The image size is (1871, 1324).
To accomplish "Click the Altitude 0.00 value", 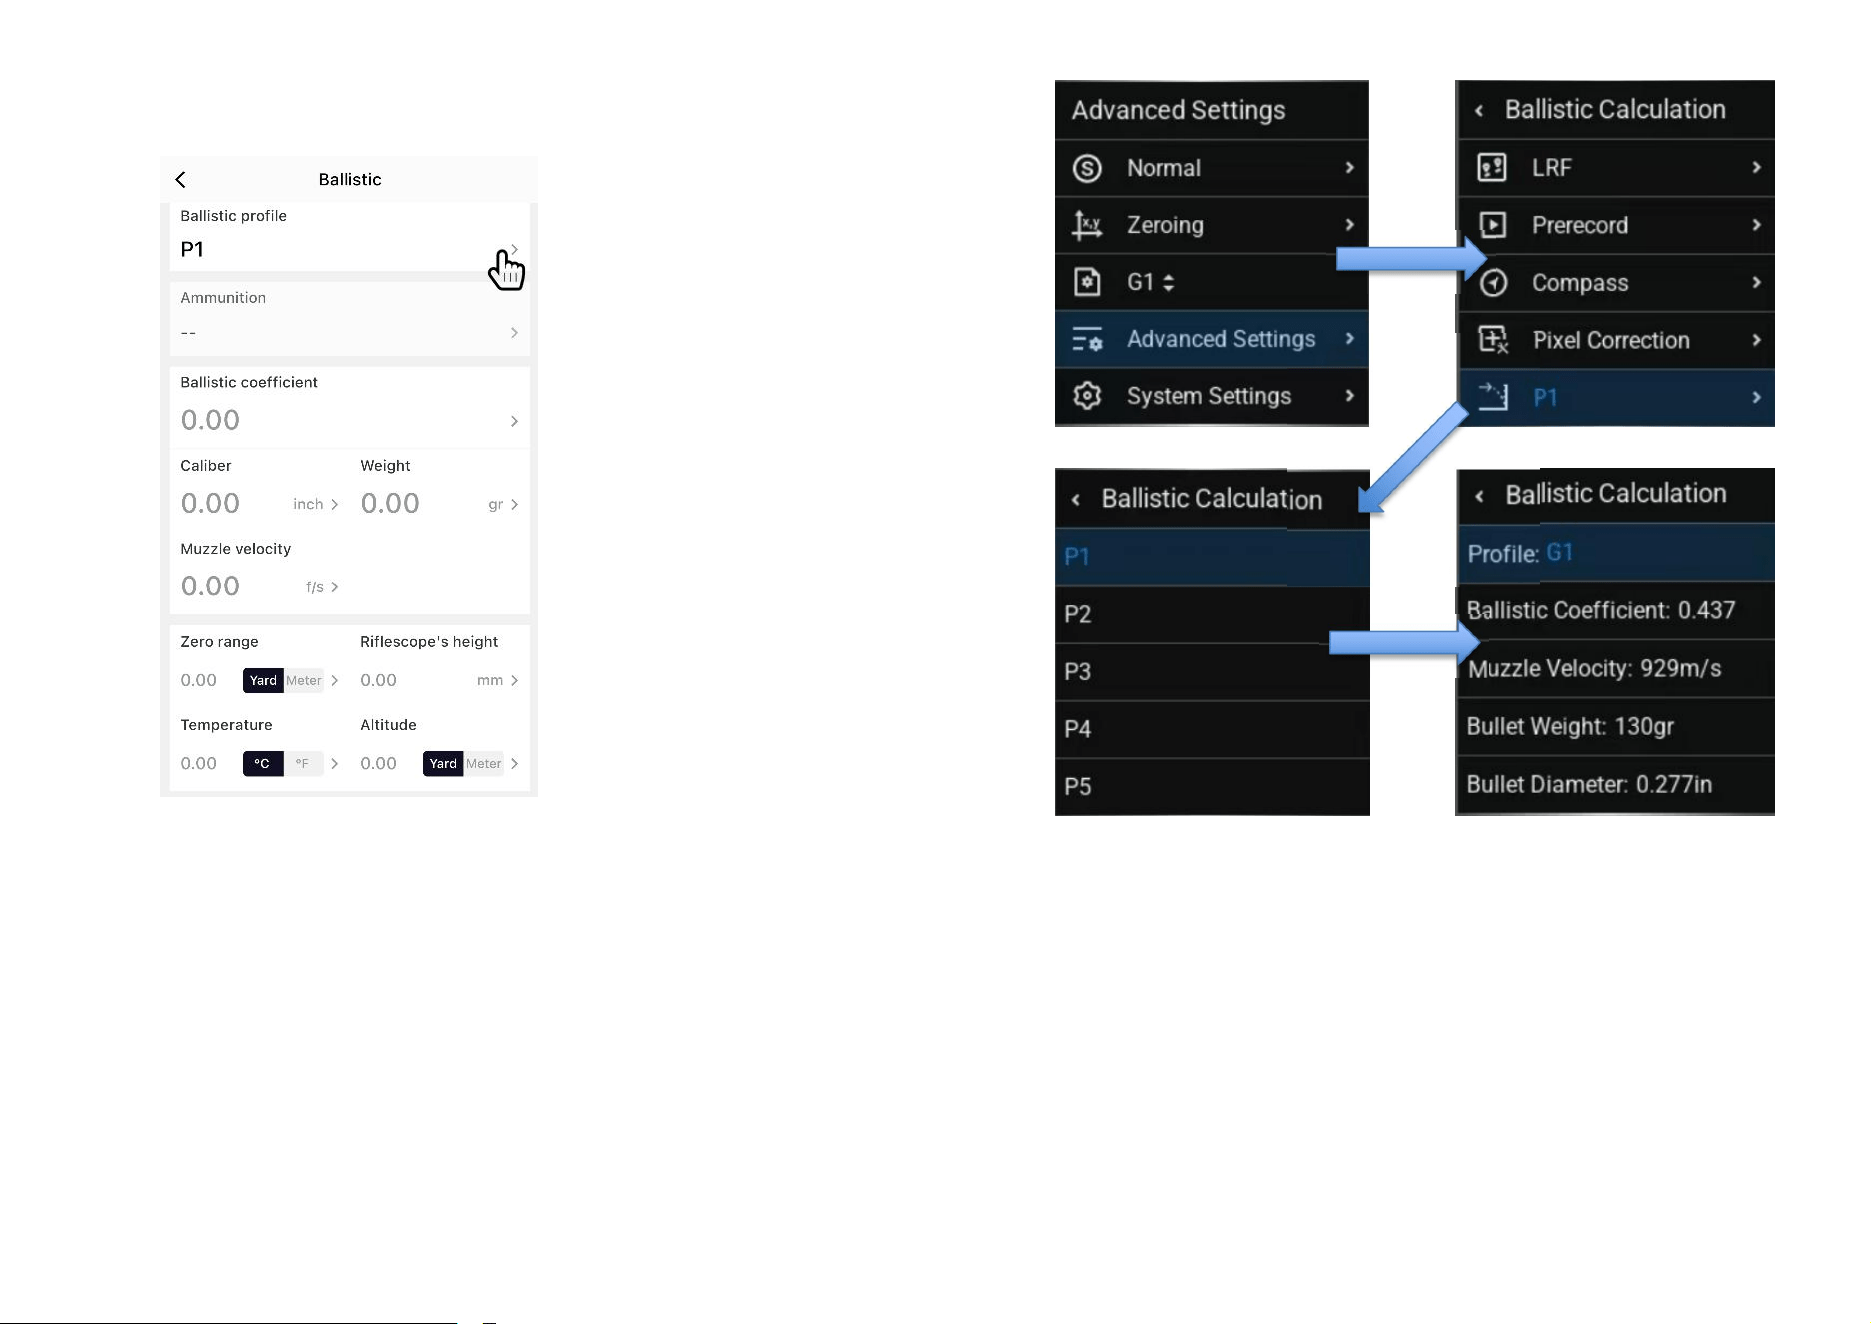I will 378,763.
